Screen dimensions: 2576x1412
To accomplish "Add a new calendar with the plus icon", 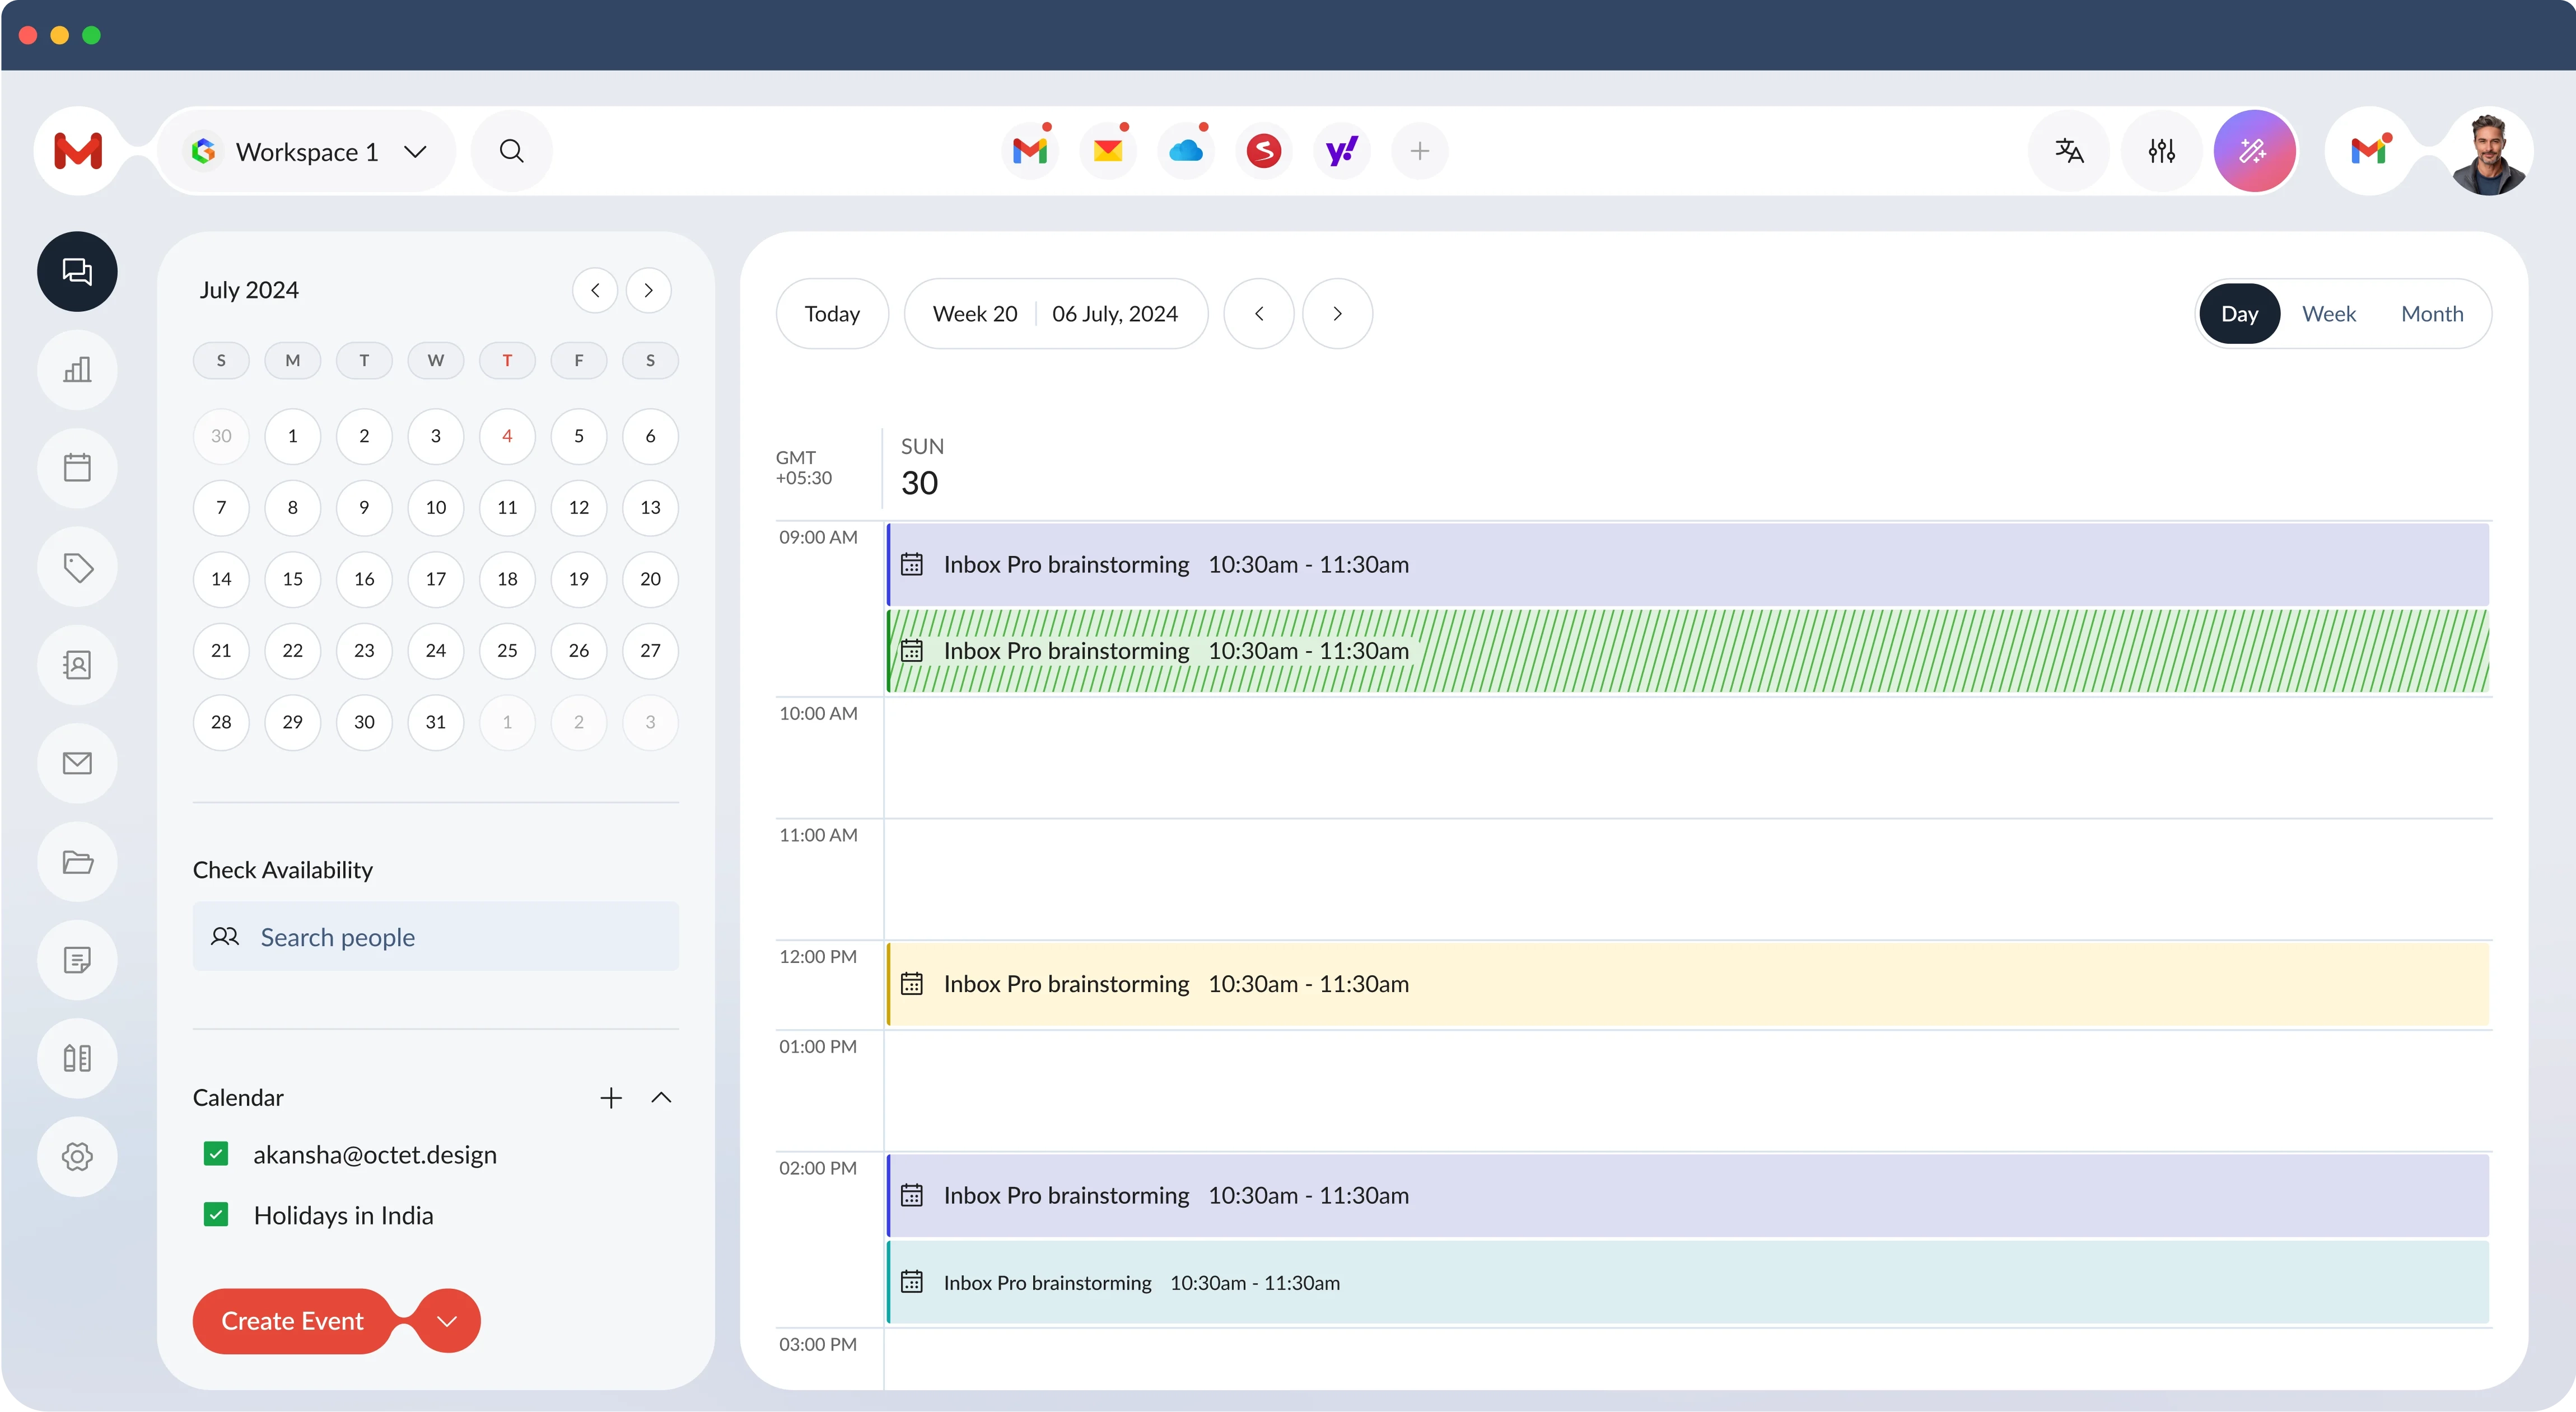I will tap(611, 1098).
